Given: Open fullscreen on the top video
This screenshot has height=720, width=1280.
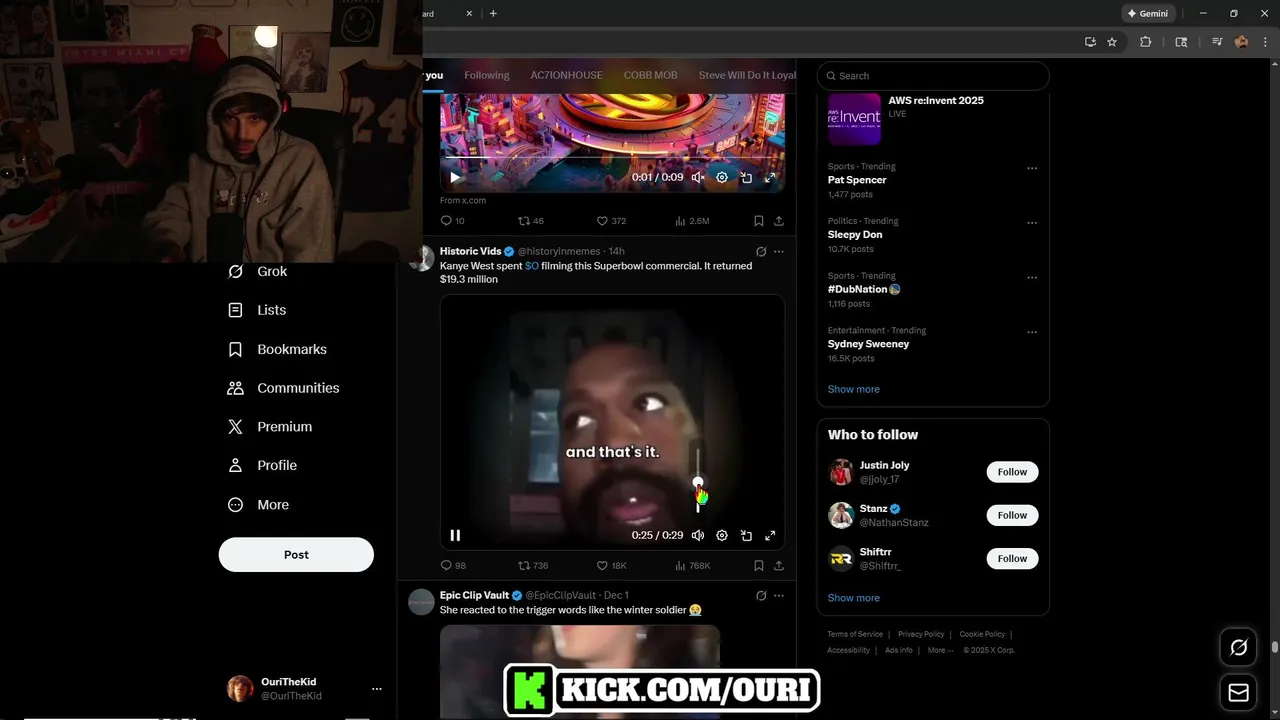Looking at the screenshot, I should [770, 177].
